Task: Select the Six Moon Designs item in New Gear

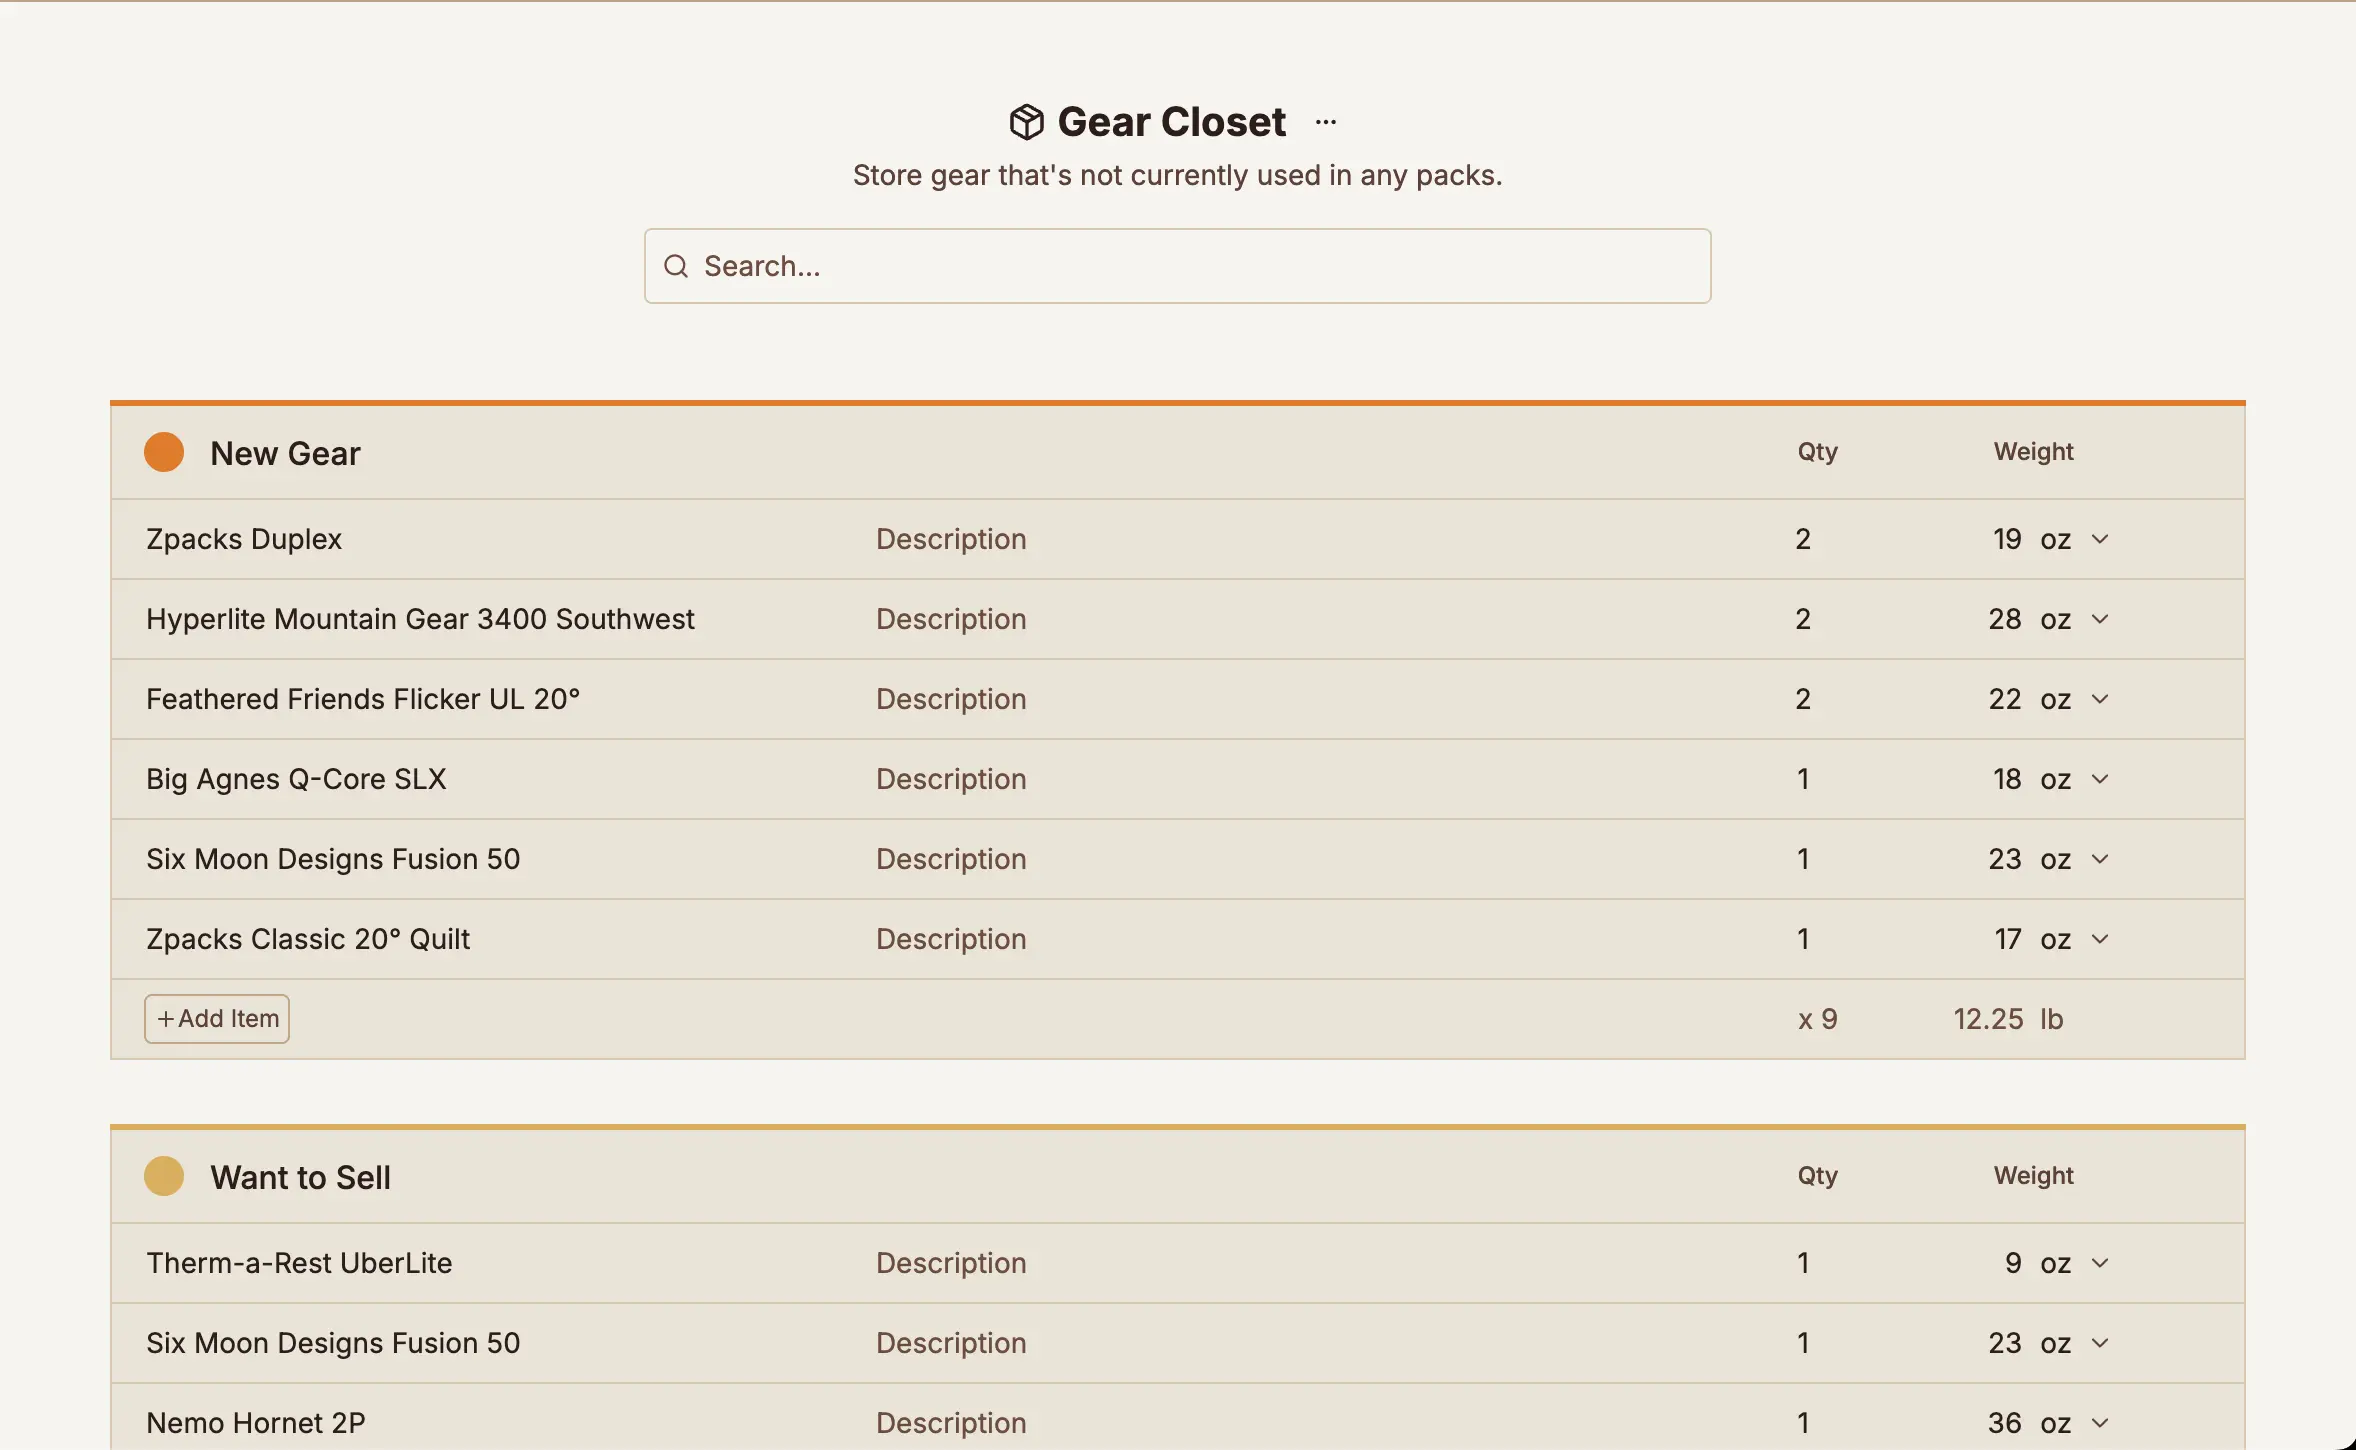Action: 333,859
